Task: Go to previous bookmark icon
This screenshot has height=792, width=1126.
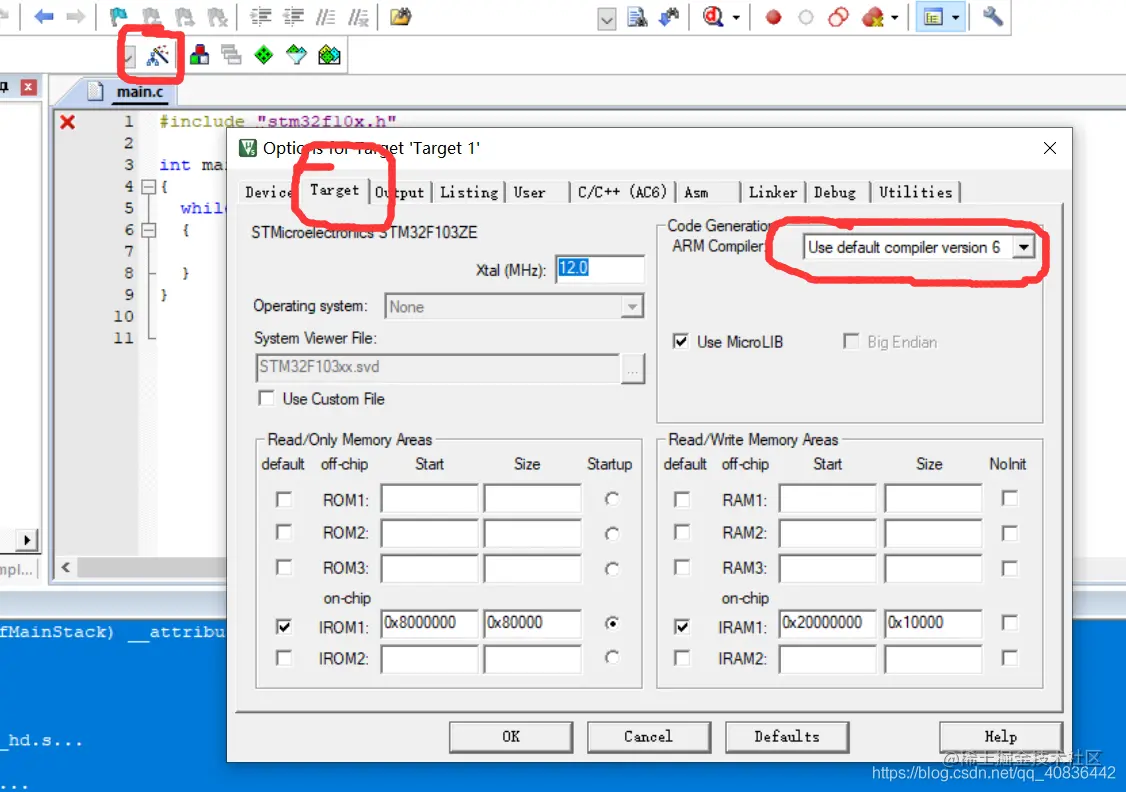Action: click(152, 17)
